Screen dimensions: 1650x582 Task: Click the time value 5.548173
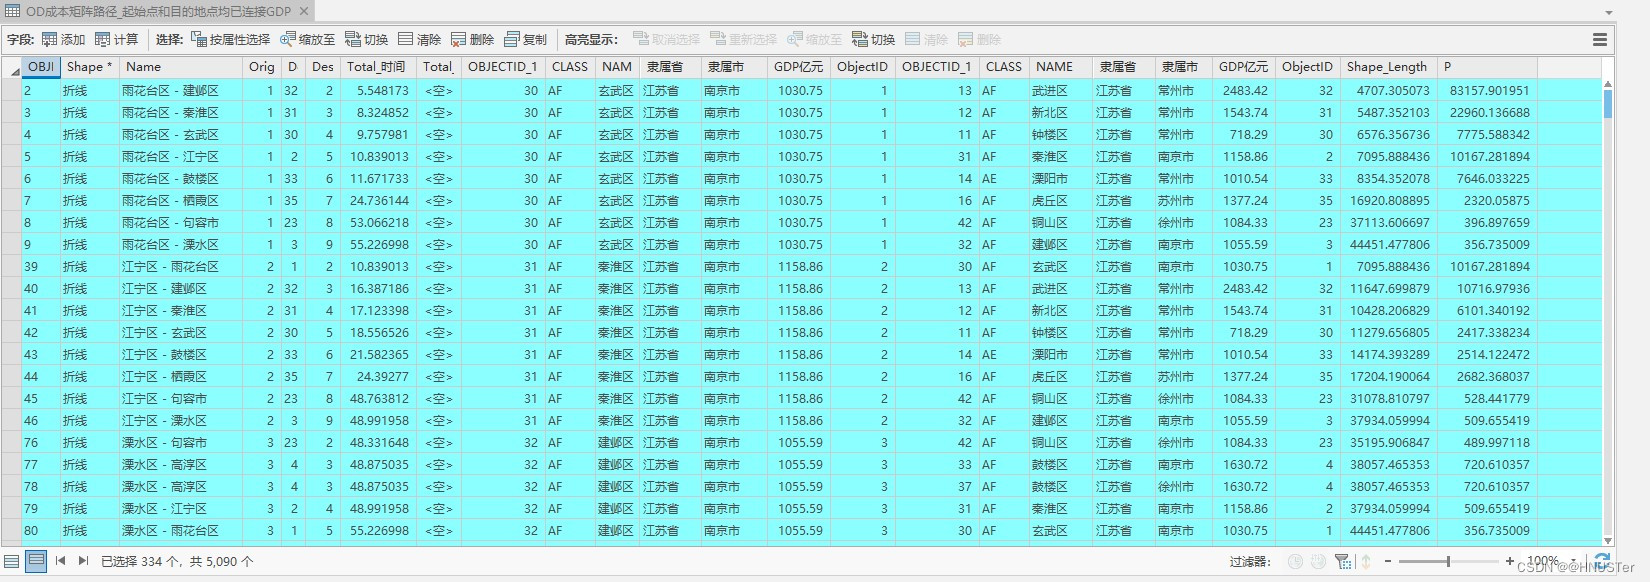point(382,90)
